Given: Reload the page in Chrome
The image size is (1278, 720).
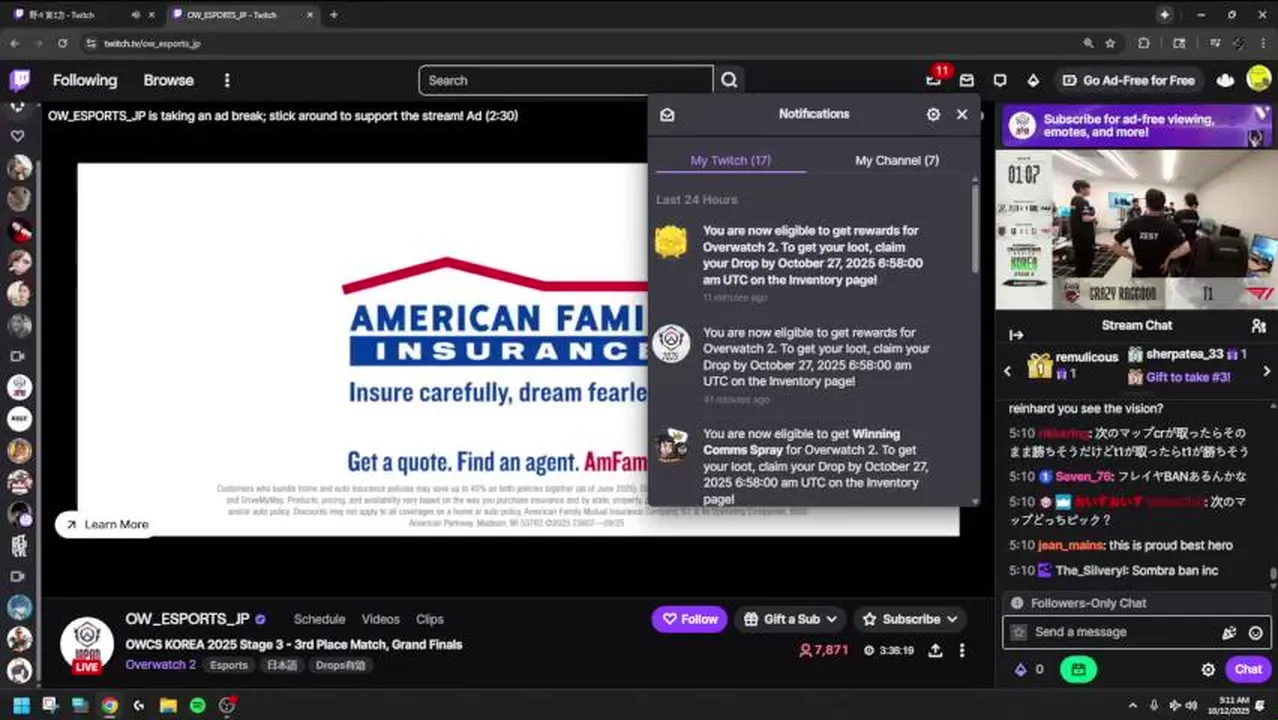Looking at the screenshot, I should (x=62, y=43).
